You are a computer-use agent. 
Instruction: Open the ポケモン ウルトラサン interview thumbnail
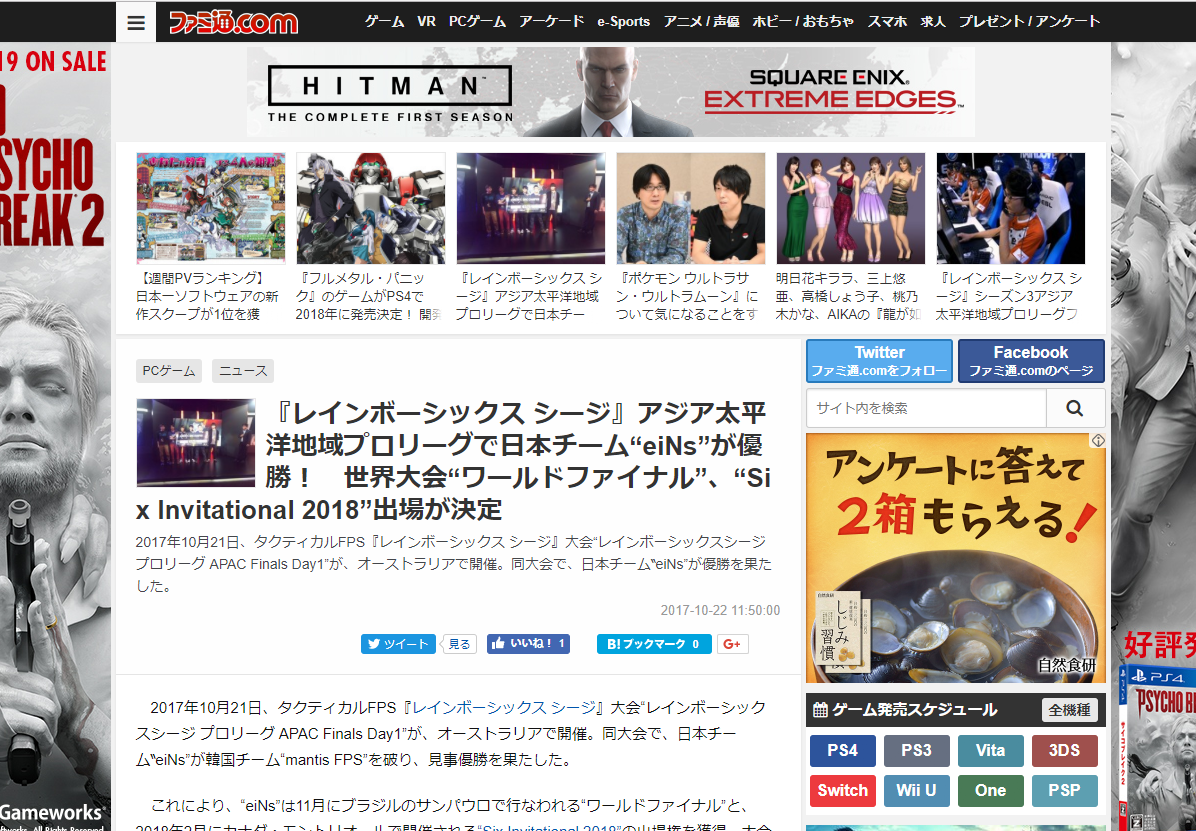[691, 208]
